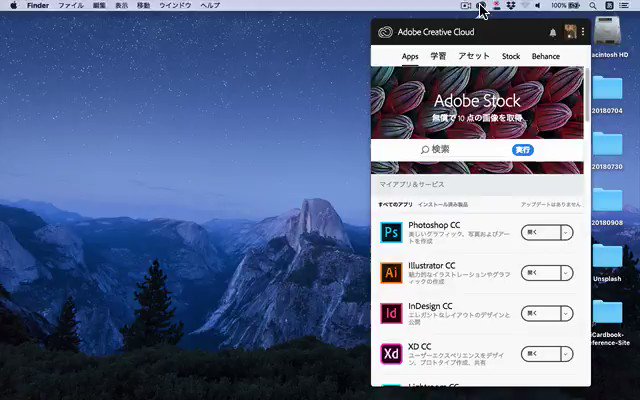Switch to the Behance tab
The width and height of the screenshot is (640, 400).
[546, 56]
